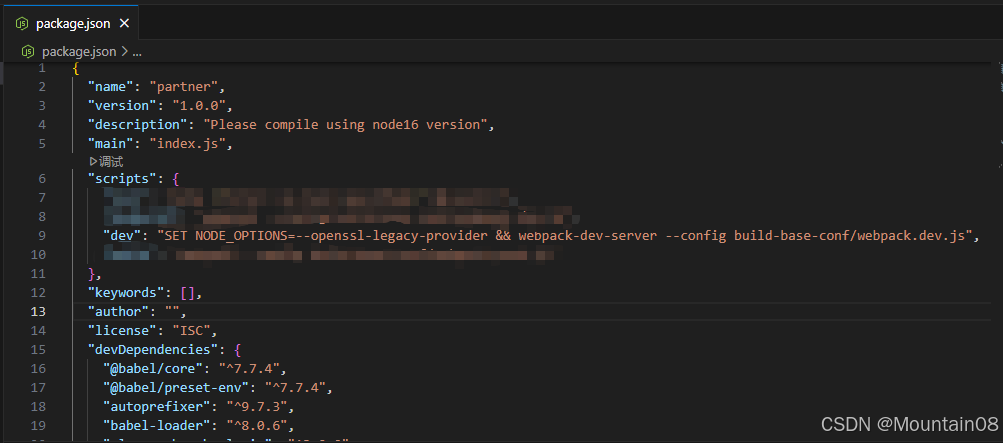Close the package.json tab
This screenshot has width=1003, height=443.
[x=125, y=24]
